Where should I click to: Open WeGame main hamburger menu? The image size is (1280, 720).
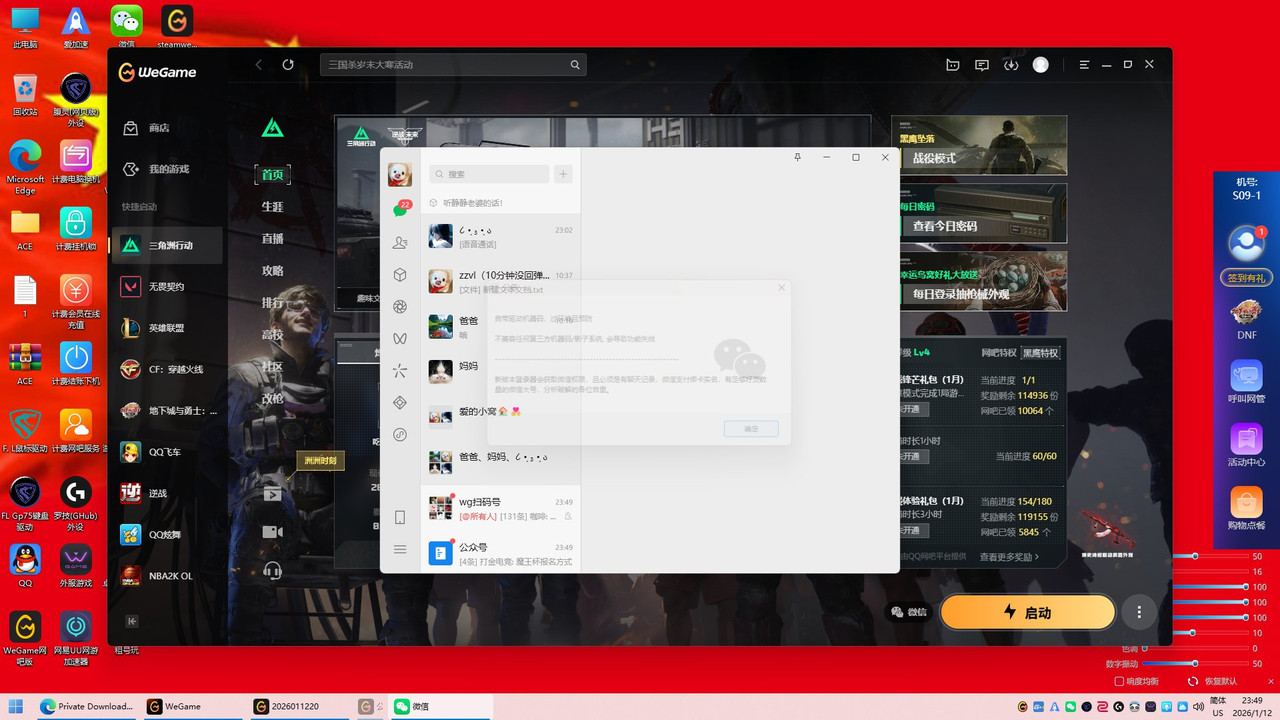(1084, 64)
